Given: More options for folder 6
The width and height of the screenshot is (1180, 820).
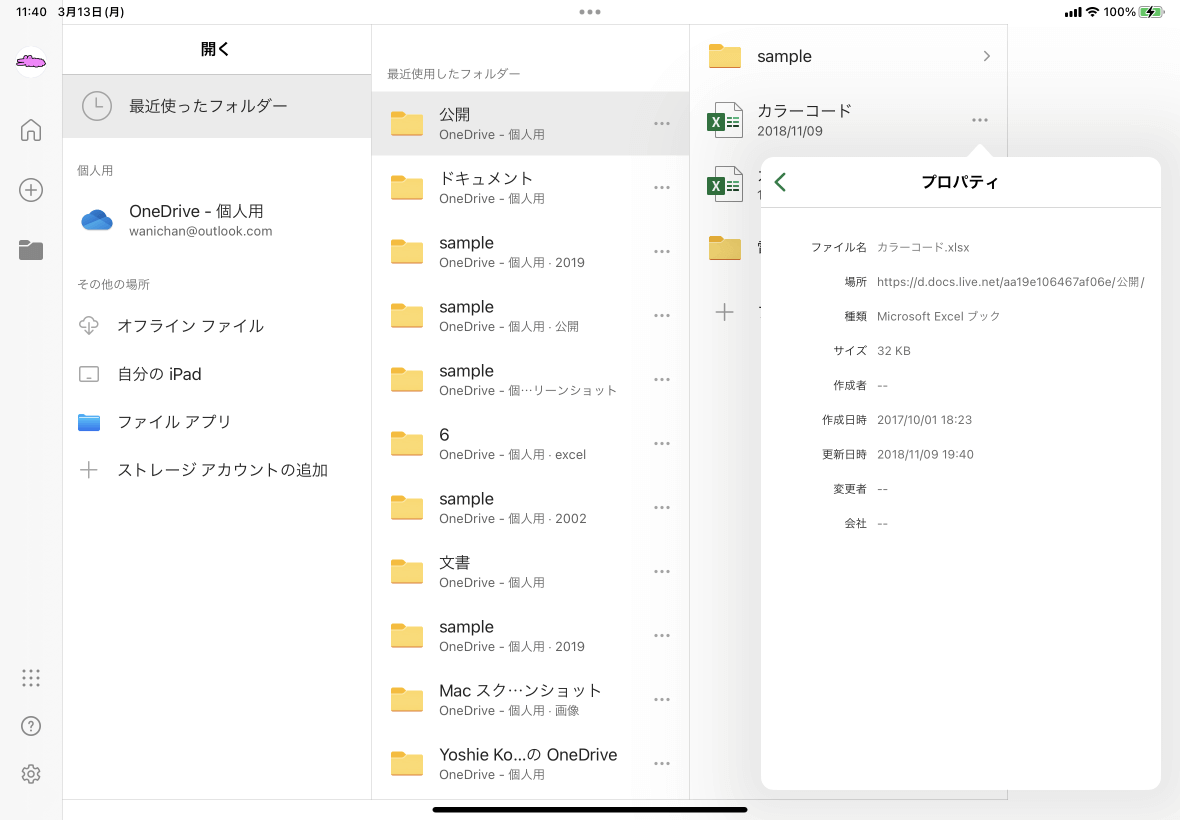Looking at the screenshot, I should click(661, 443).
